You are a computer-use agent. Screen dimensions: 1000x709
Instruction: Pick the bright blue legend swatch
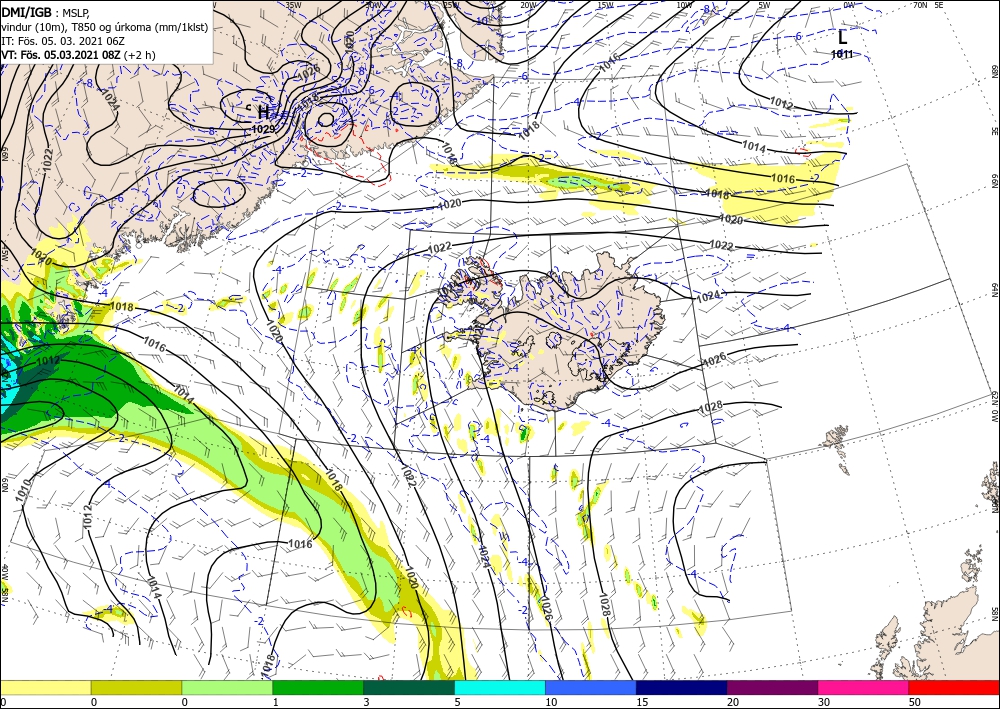pos(591,687)
